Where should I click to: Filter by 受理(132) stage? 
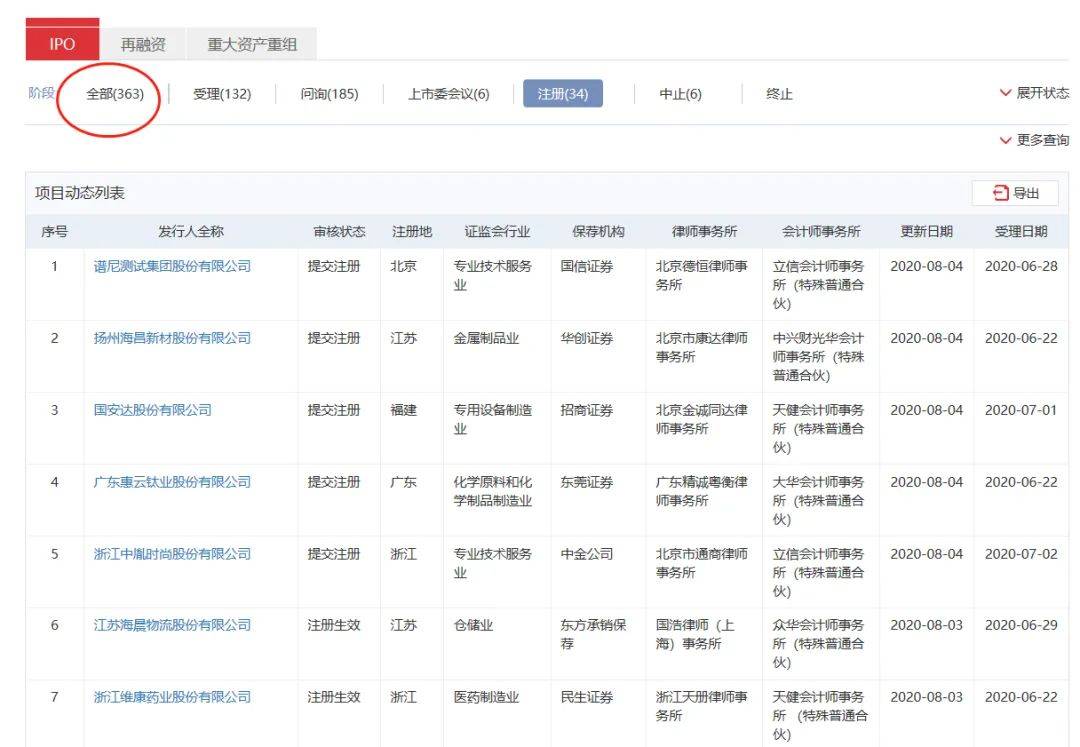[222, 94]
